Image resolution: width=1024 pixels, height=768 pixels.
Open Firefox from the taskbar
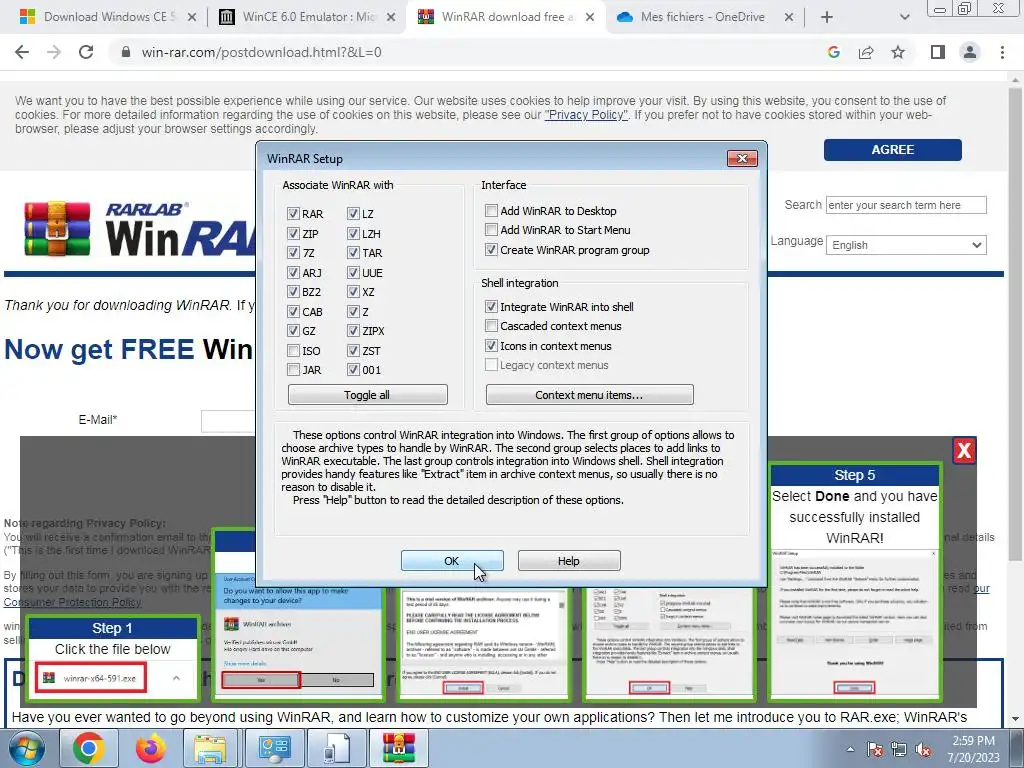pos(150,748)
